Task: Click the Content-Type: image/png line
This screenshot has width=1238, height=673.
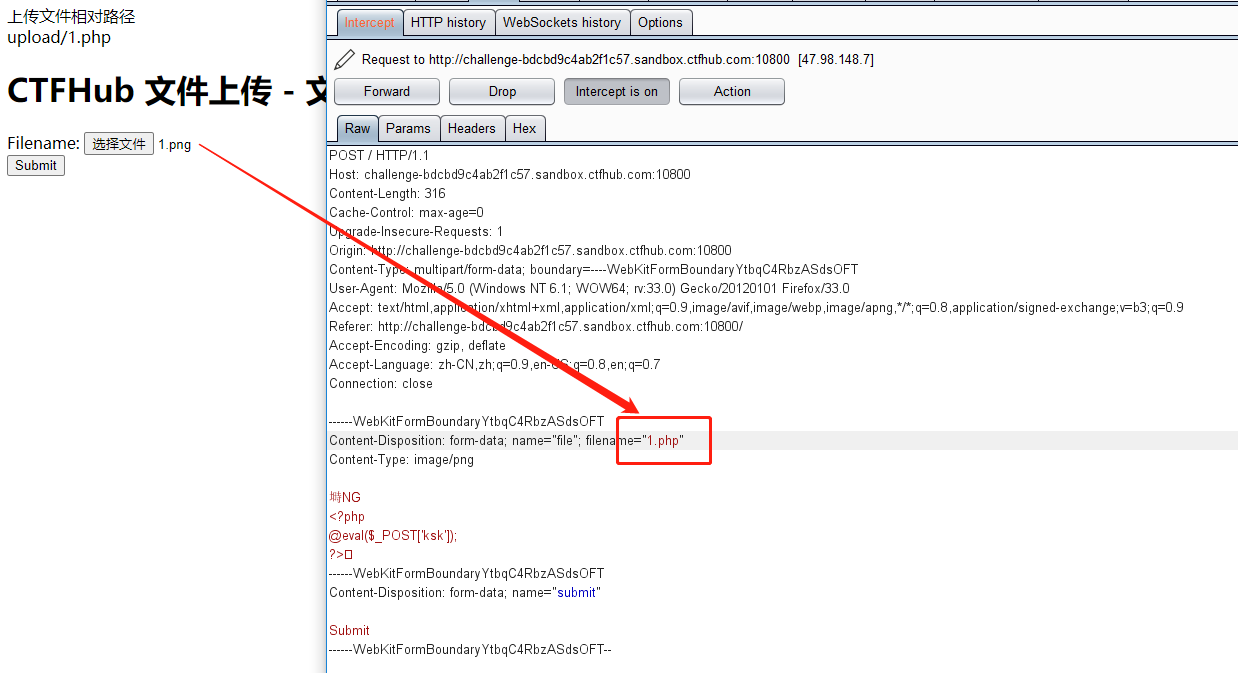Action: (x=401, y=459)
